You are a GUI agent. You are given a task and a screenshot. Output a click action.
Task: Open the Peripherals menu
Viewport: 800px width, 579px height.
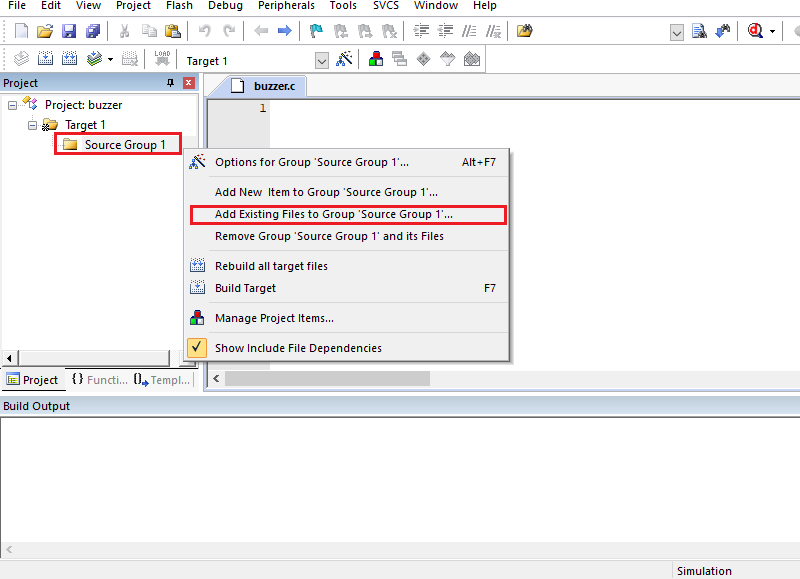pos(286,6)
